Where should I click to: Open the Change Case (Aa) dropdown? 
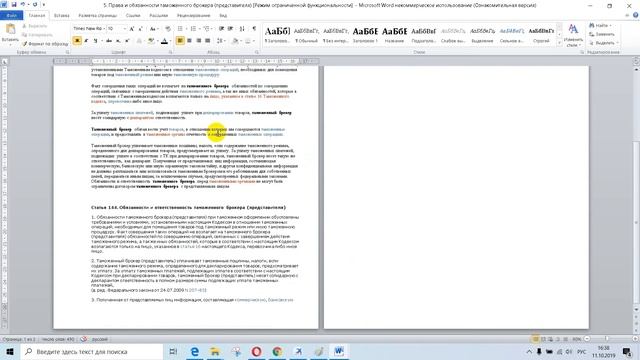153,29
